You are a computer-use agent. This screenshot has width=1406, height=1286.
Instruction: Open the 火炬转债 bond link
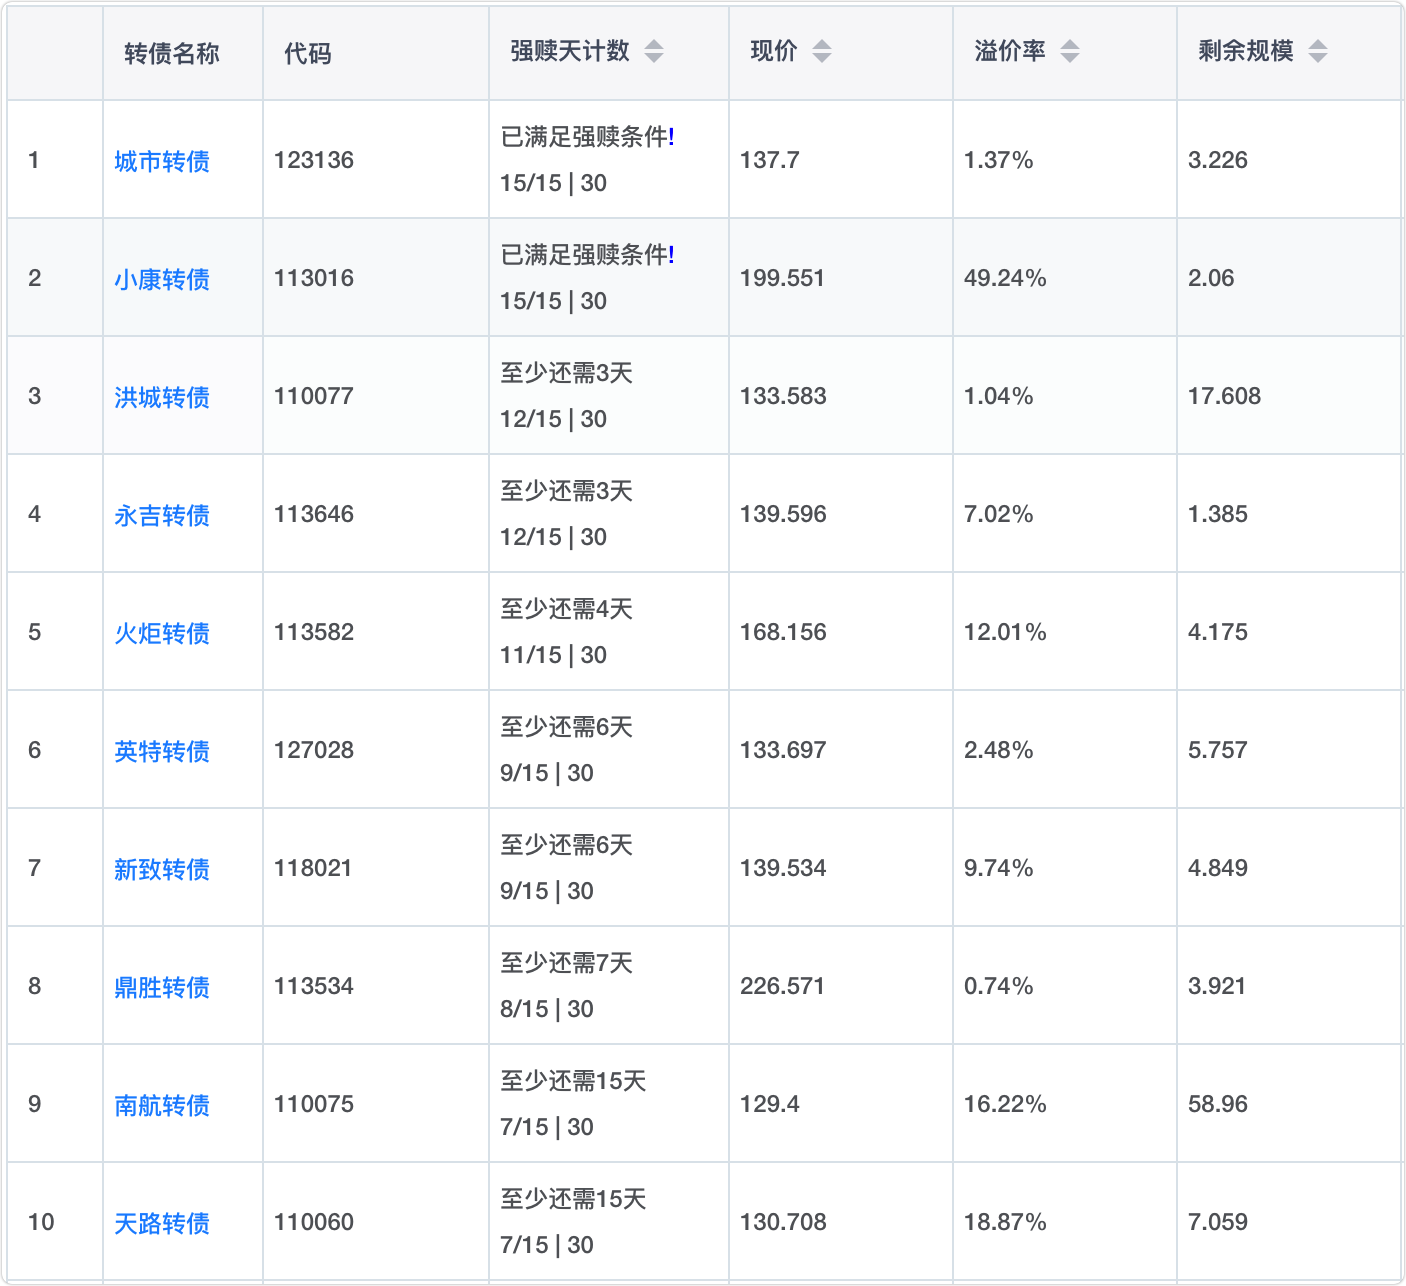(x=162, y=633)
